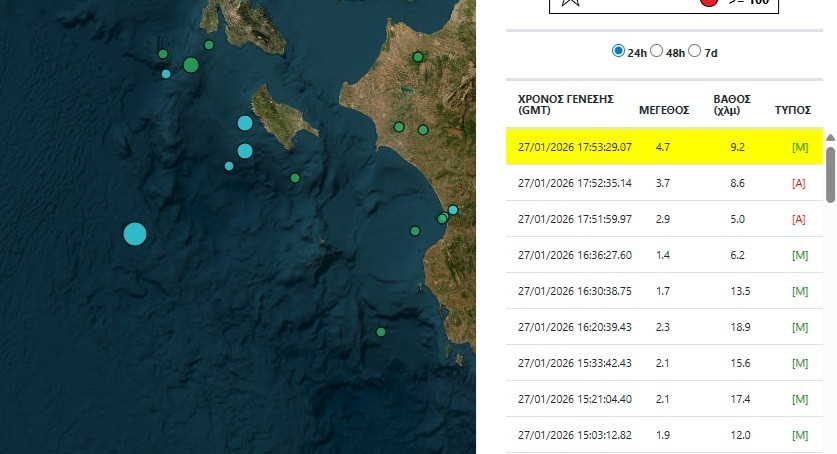Select the green marker offshore in the eastern gulf
837x454 pixels.
[415, 231]
